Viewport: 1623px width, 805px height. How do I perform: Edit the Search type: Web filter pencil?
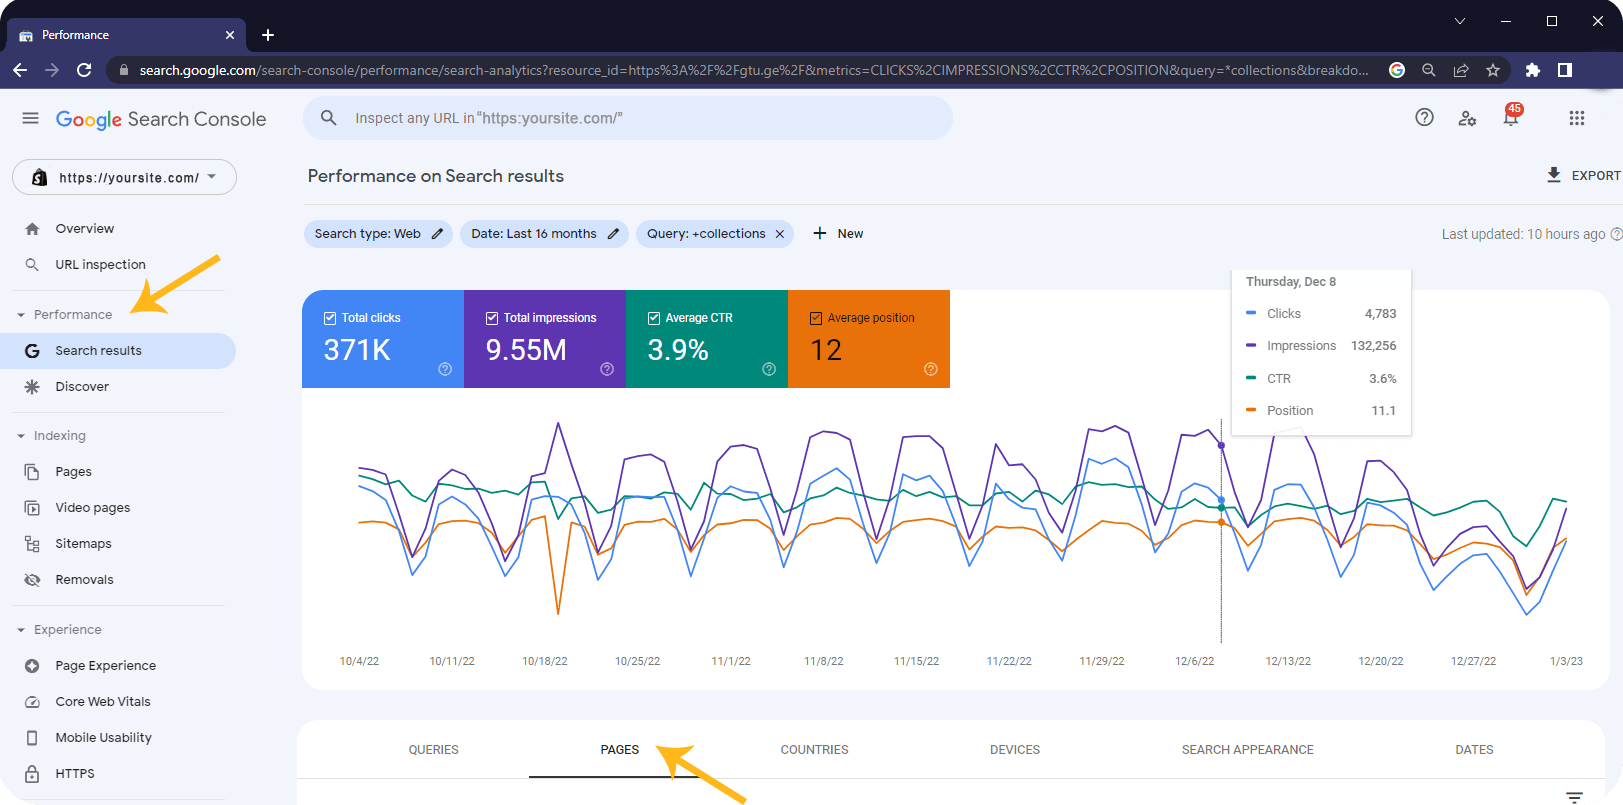click(x=437, y=234)
